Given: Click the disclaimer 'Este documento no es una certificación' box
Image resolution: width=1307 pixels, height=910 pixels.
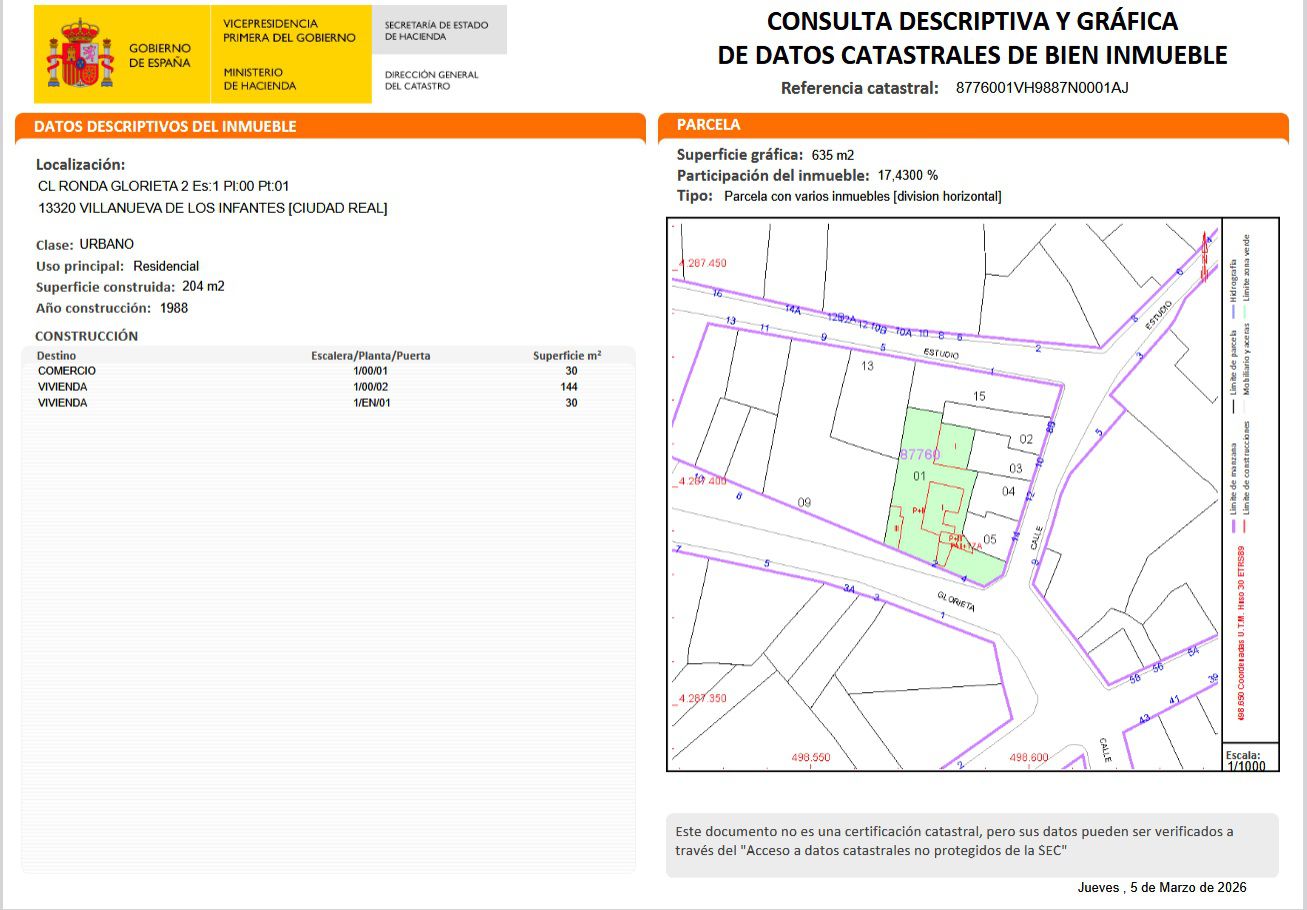Looking at the screenshot, I should 972,845.
